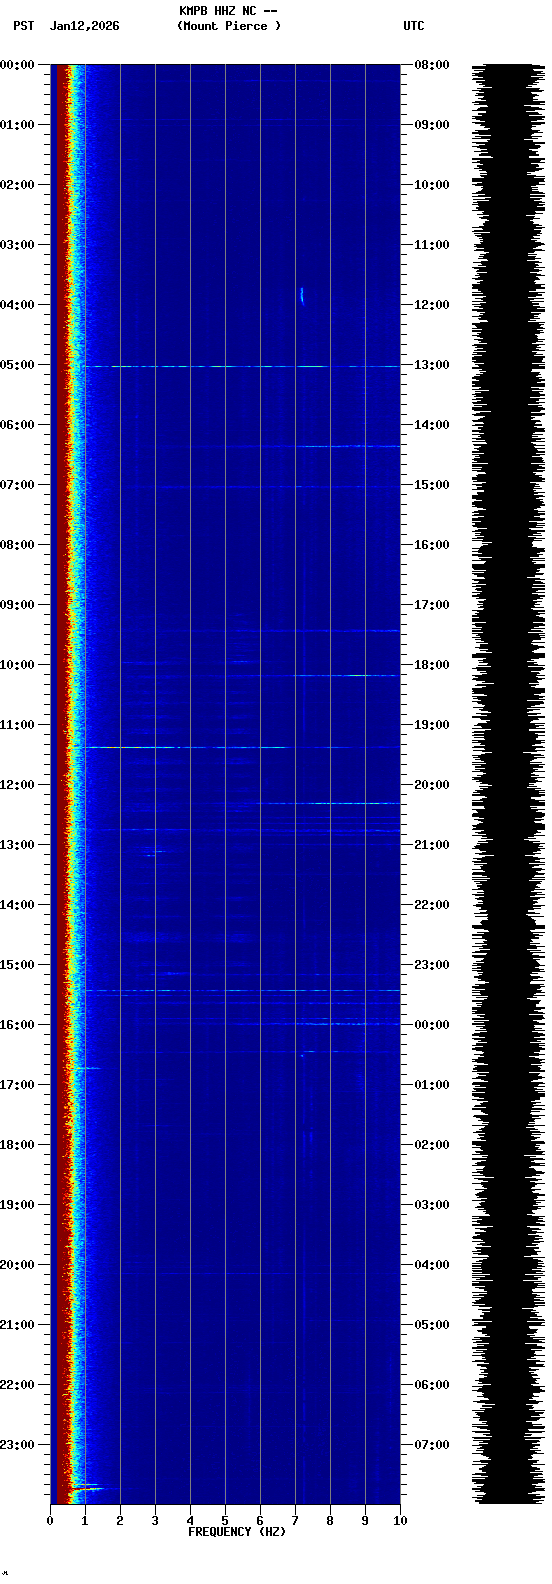Click the Mount Pierce station name

(x=229, y=26)
